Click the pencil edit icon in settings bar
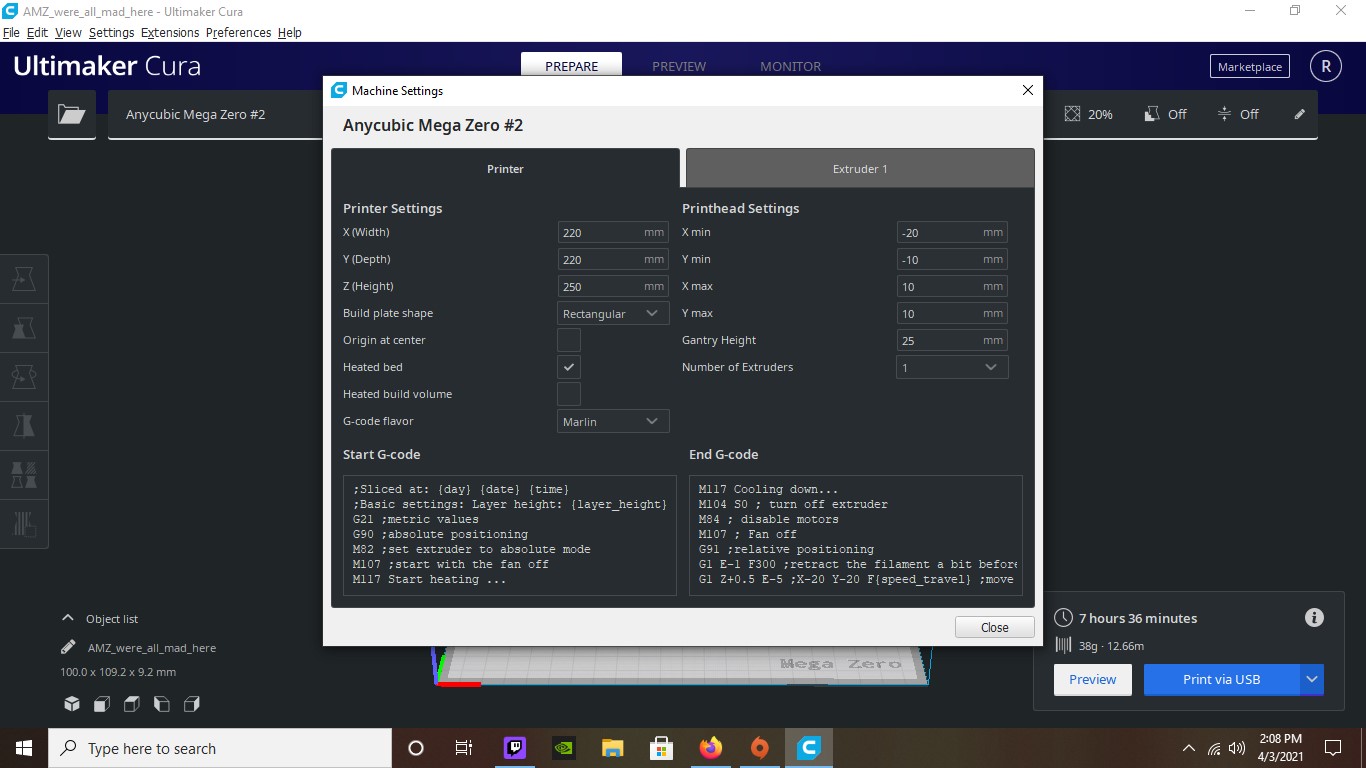 tap(1299, 114)
